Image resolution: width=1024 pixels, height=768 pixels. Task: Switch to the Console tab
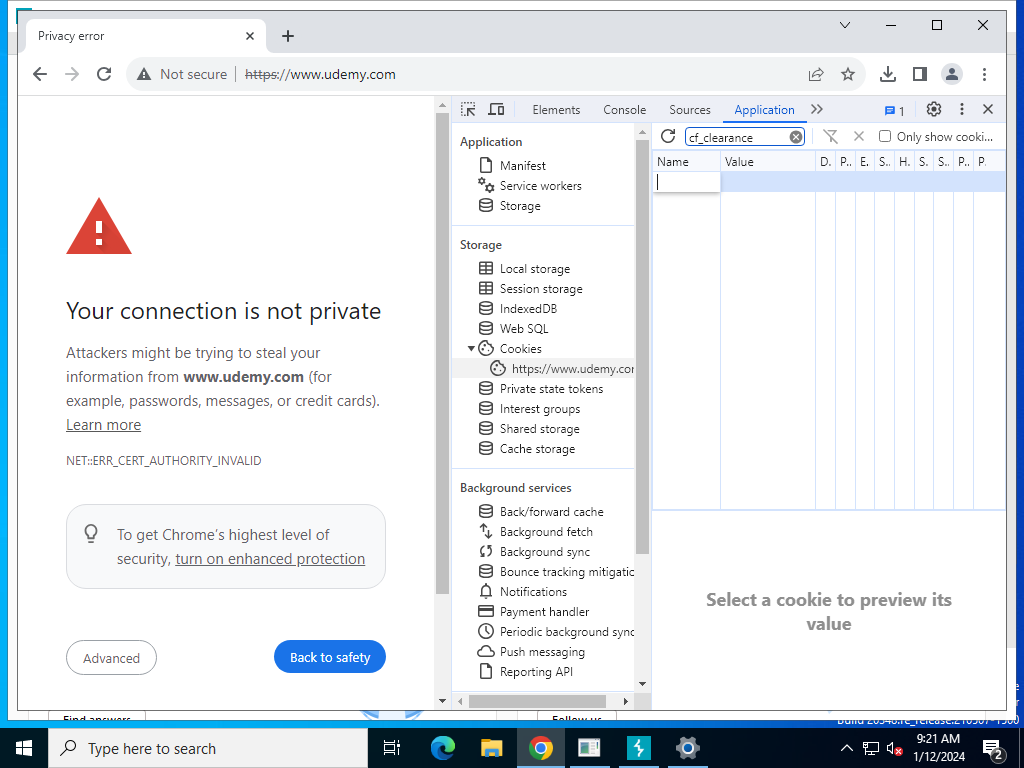pyautogui.click(x=624, y=110)
